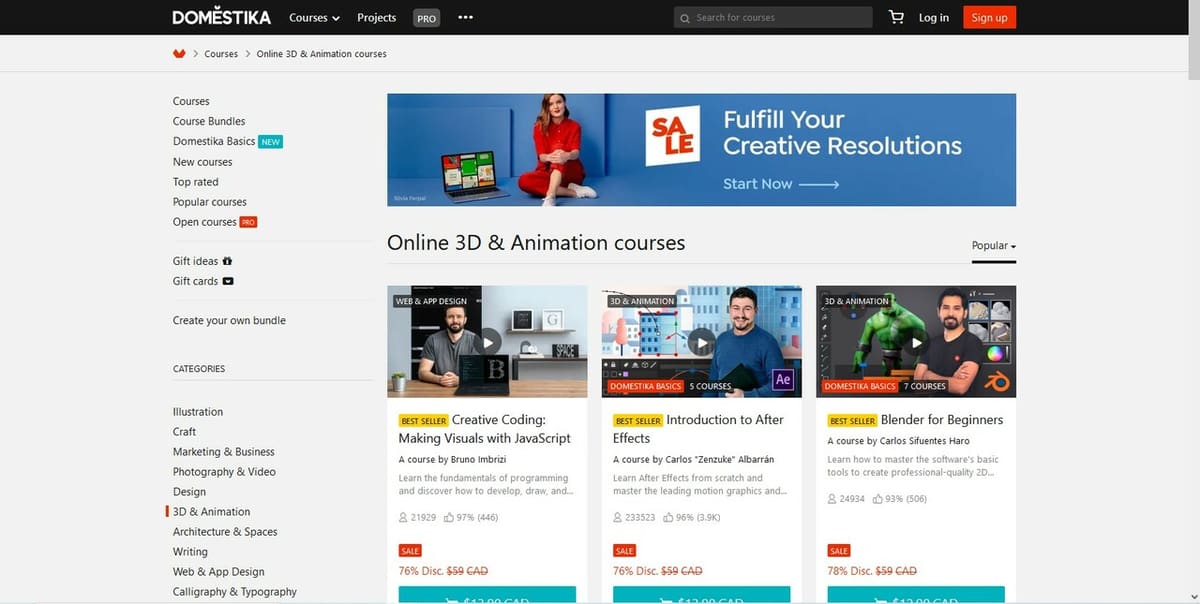
Task: Click the students icon showing 233523
Action: click(617, 517)
